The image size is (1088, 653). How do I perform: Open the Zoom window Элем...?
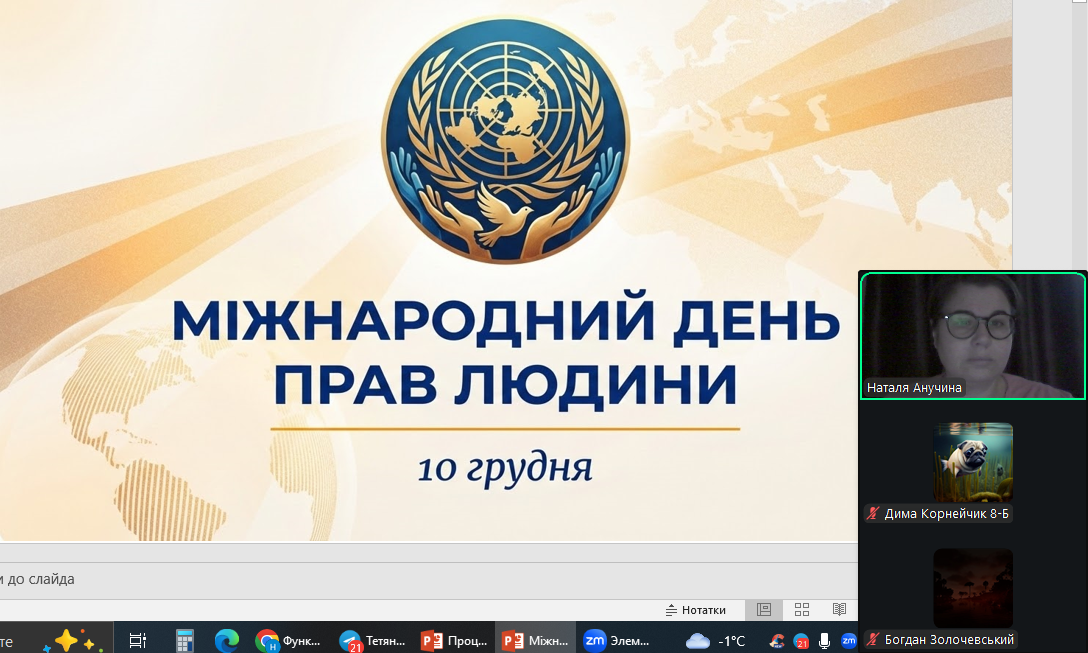(x=617, y=640)
